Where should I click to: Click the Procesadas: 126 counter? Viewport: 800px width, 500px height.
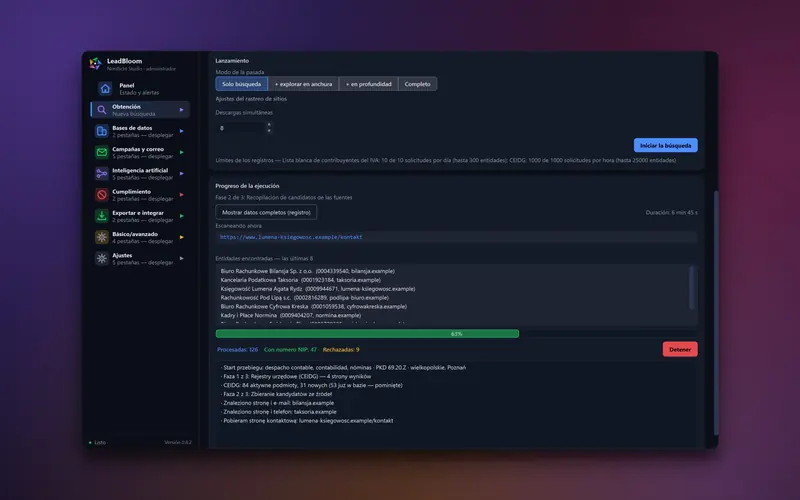(237, 350)
